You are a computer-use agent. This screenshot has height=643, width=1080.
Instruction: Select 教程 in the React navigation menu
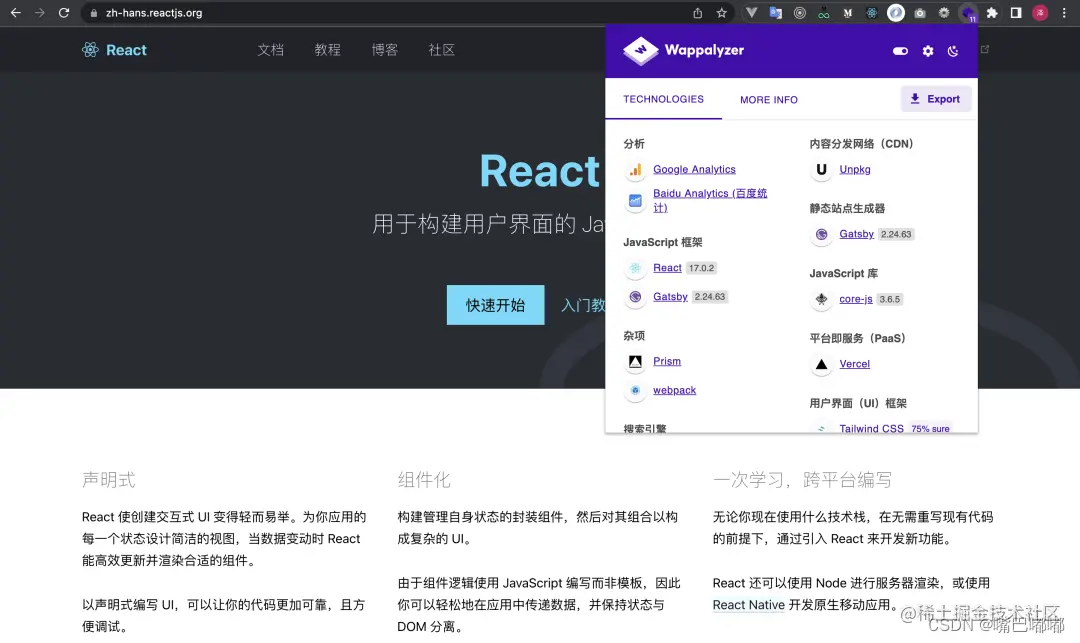[327, 49]
